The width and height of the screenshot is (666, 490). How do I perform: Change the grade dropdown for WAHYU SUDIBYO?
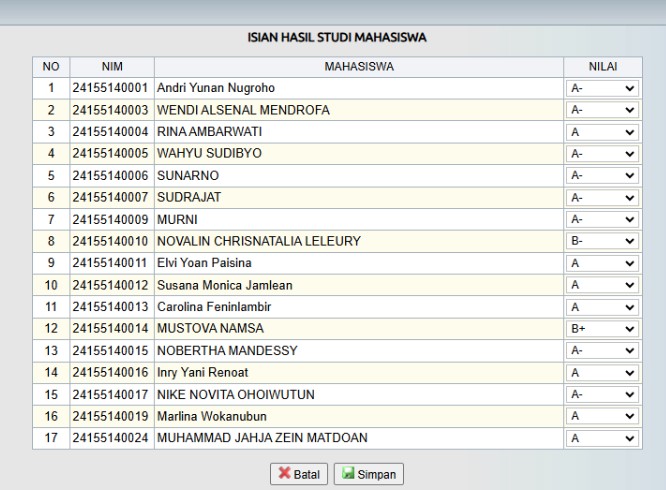[604, 154]
